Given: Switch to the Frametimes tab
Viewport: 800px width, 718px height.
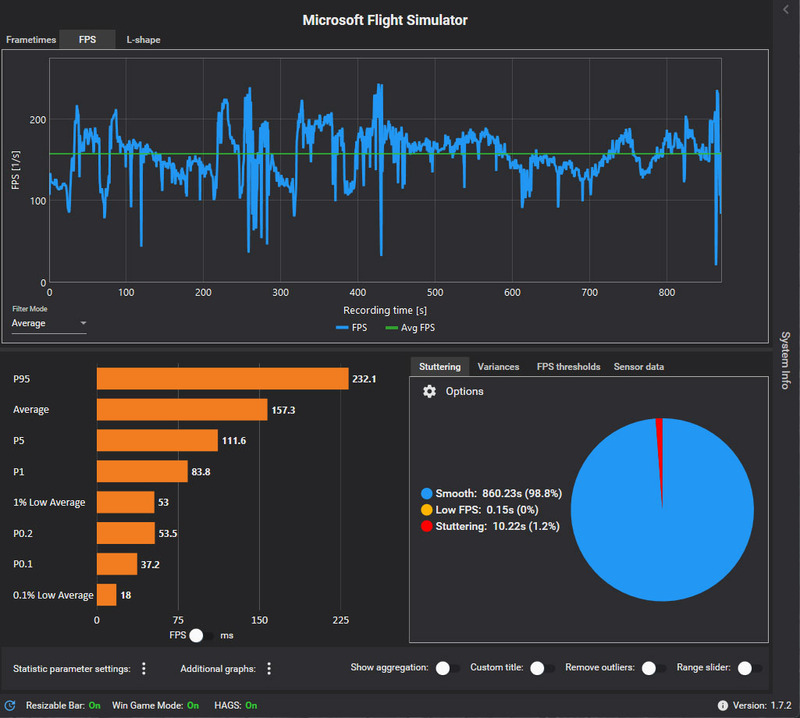Looking at the screenshot, I should click(31, 40).
